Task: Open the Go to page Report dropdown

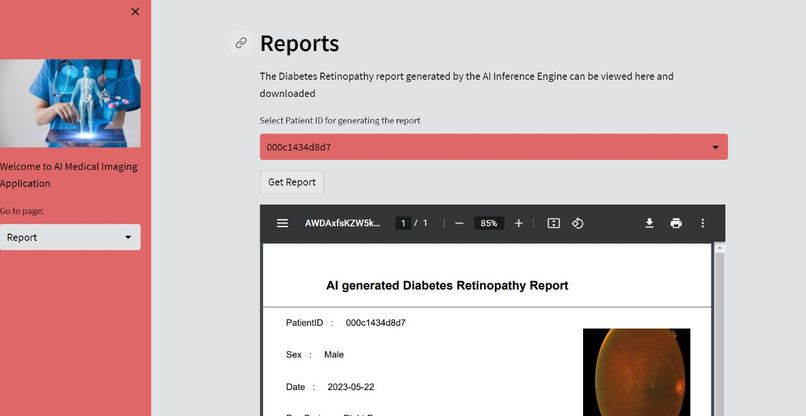Action: point(70,237)
